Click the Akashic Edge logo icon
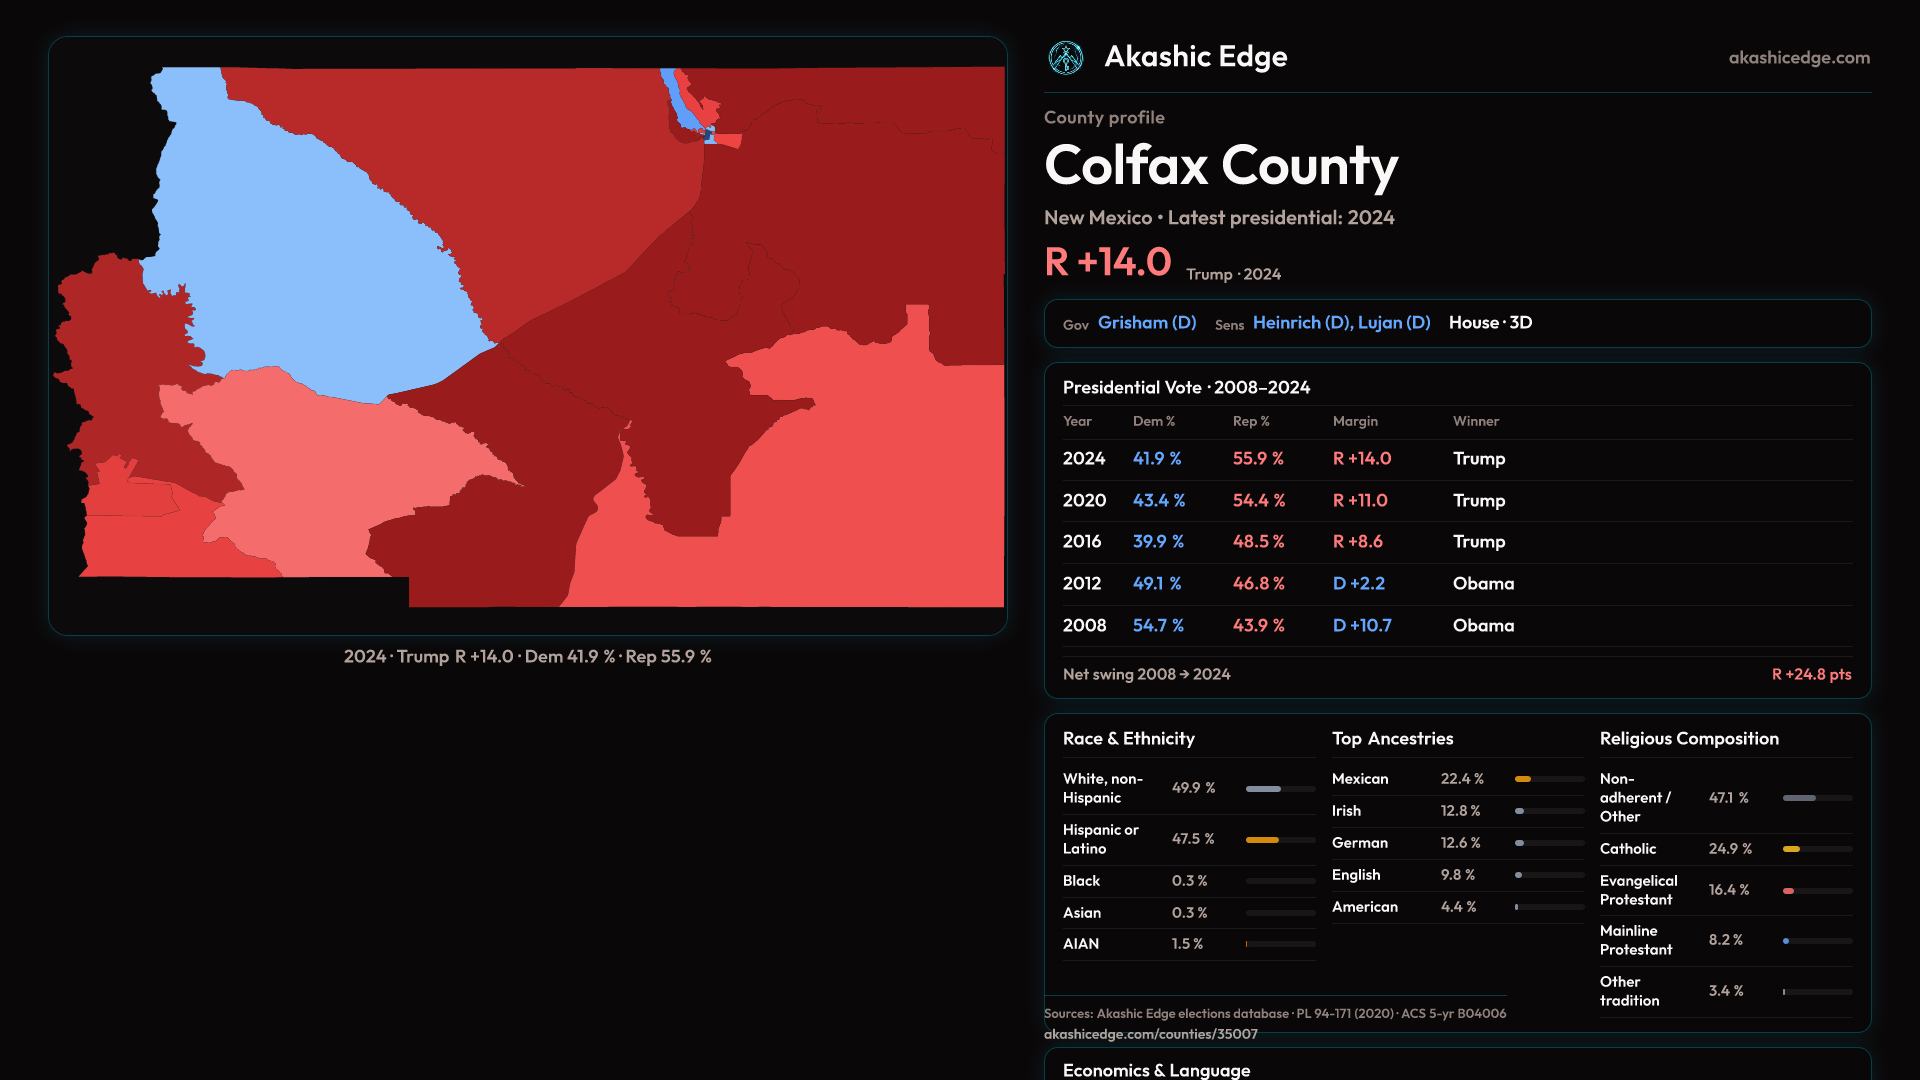This screenshot has height=1080, width=1920. click(1065, 58)
